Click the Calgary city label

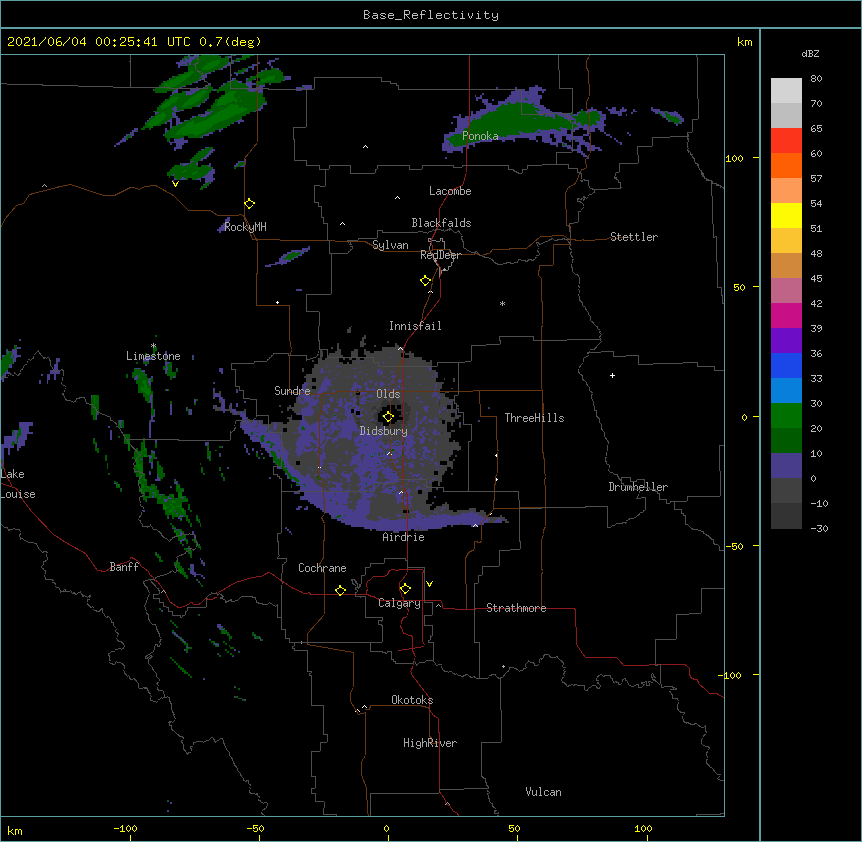pyautogui.click(x=399, y=603)
